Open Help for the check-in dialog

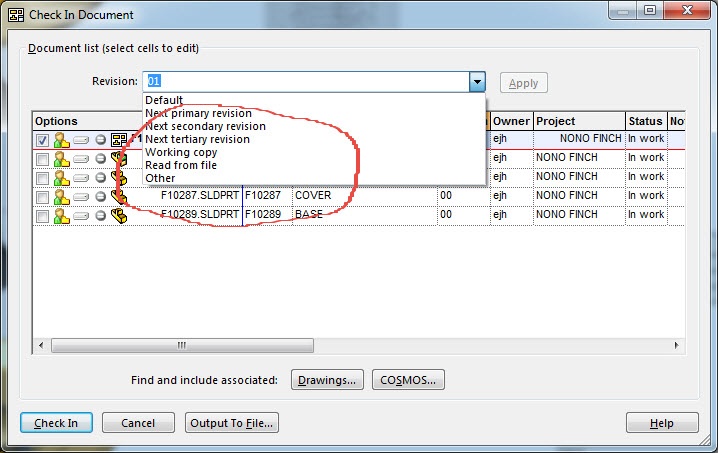click(662, 422)
